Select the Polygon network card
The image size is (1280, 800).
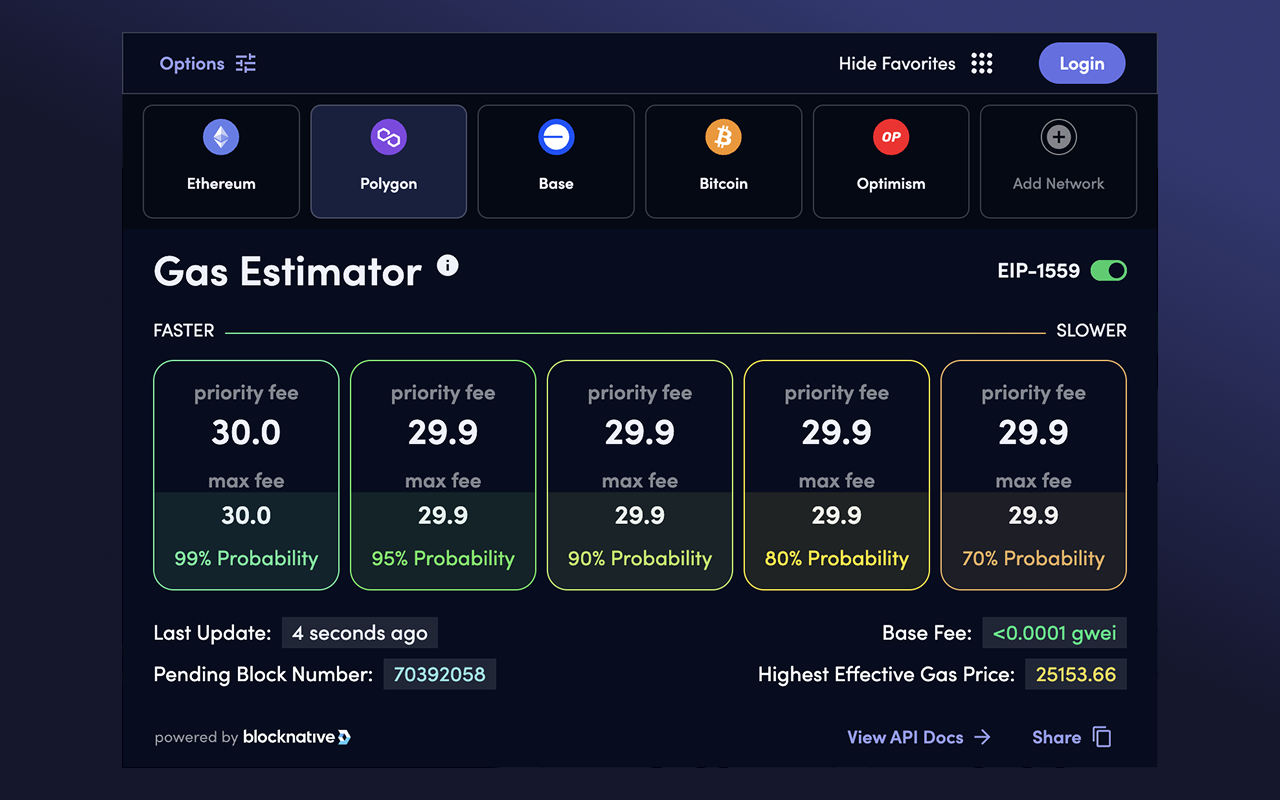389,161
